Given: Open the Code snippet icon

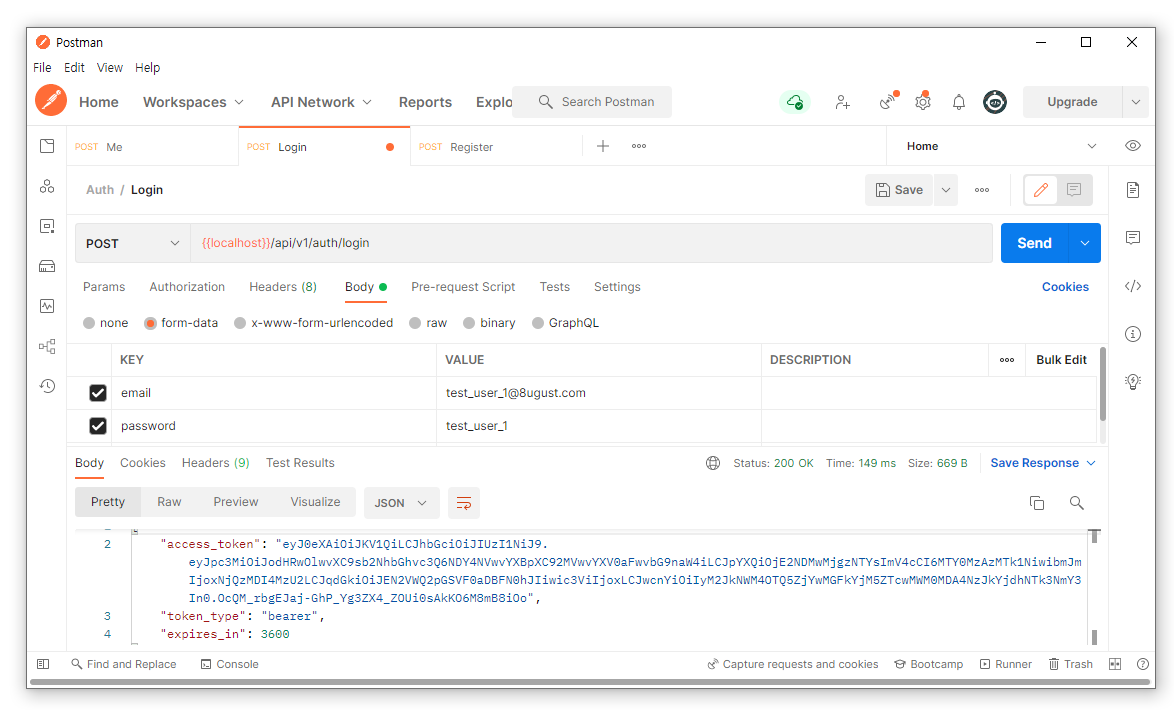Looking at the screenshot, I should pyautogui.click(x=1133, y=286).
